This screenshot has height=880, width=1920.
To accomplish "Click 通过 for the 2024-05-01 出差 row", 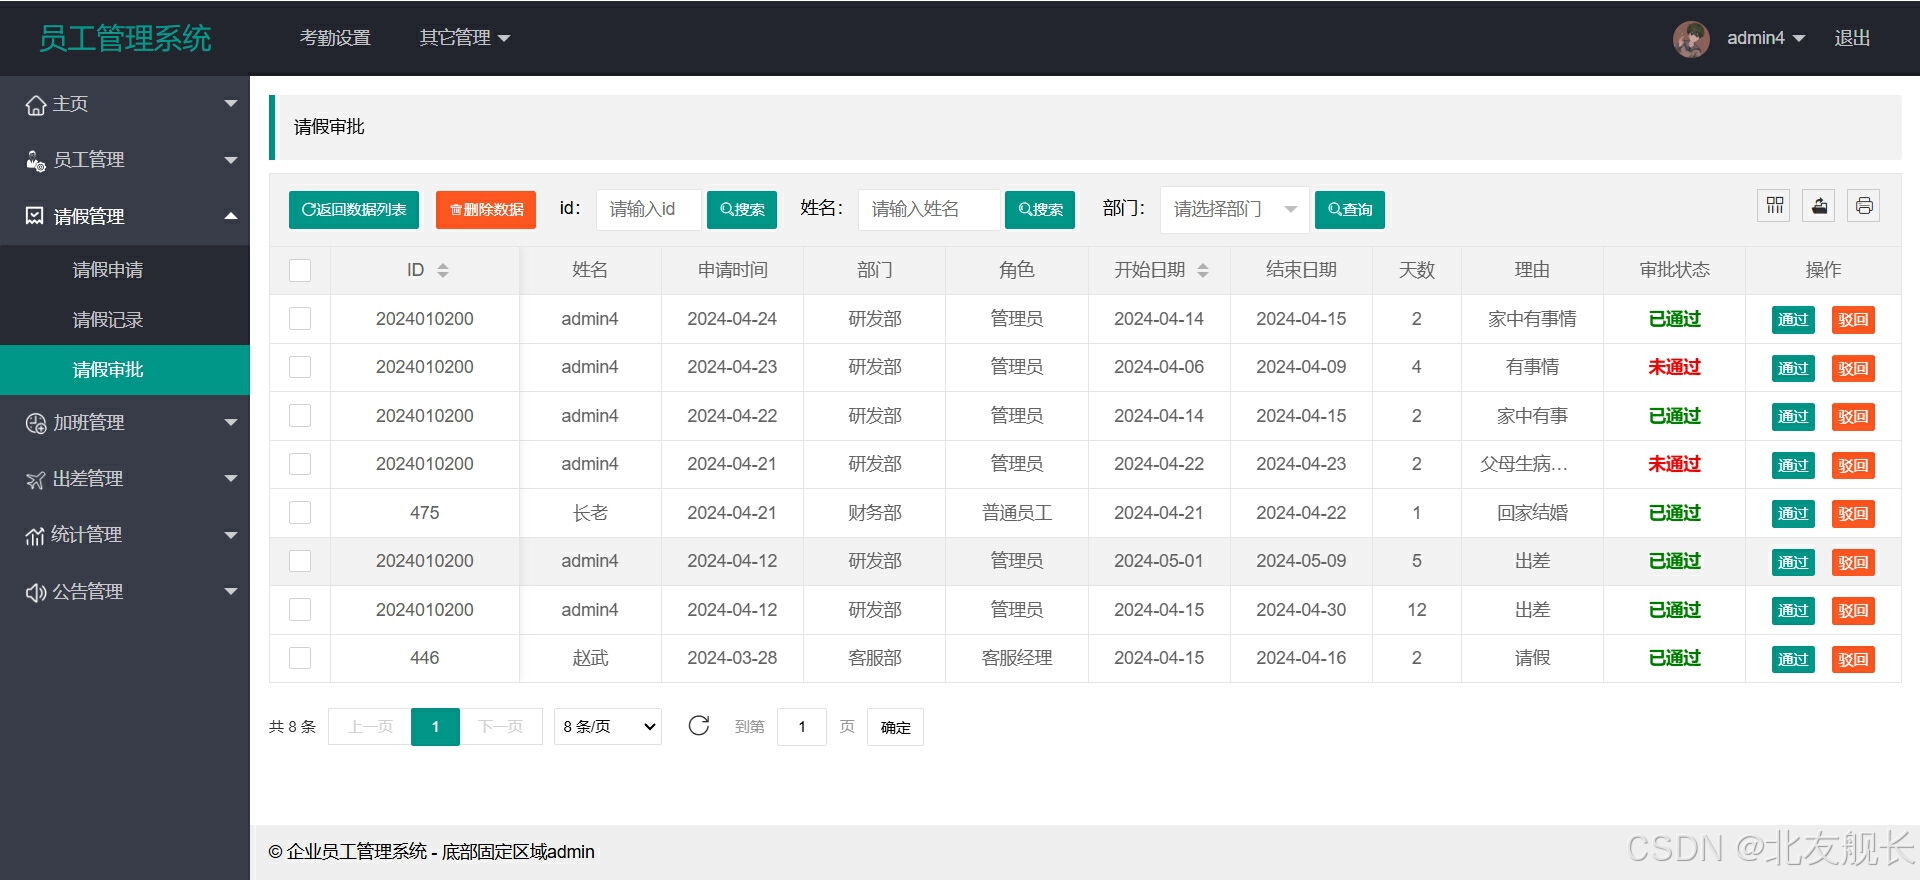I will click(x=1793, y=562).
